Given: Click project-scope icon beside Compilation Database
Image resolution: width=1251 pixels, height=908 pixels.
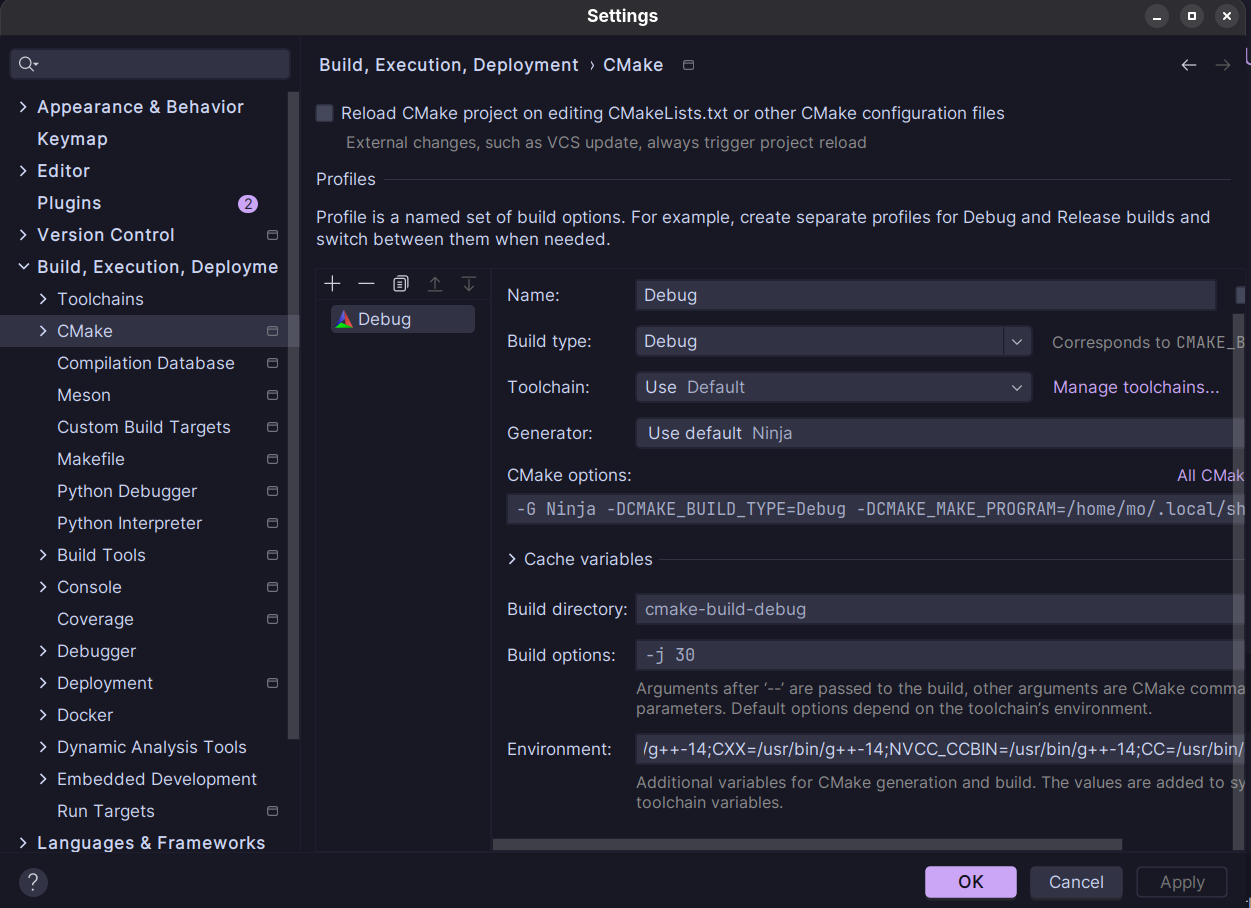Looking at the screenshot, I should click(272, 363).
